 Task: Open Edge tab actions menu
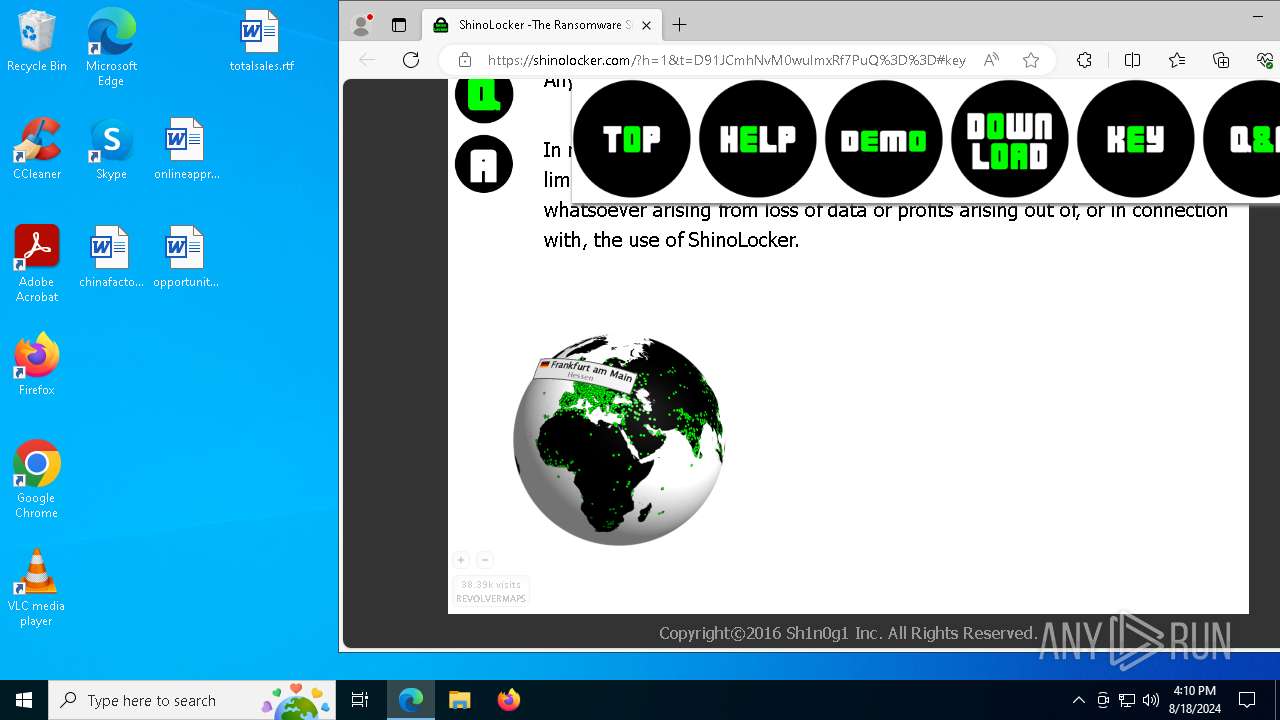pyautogui.click(x=399, y=25)
